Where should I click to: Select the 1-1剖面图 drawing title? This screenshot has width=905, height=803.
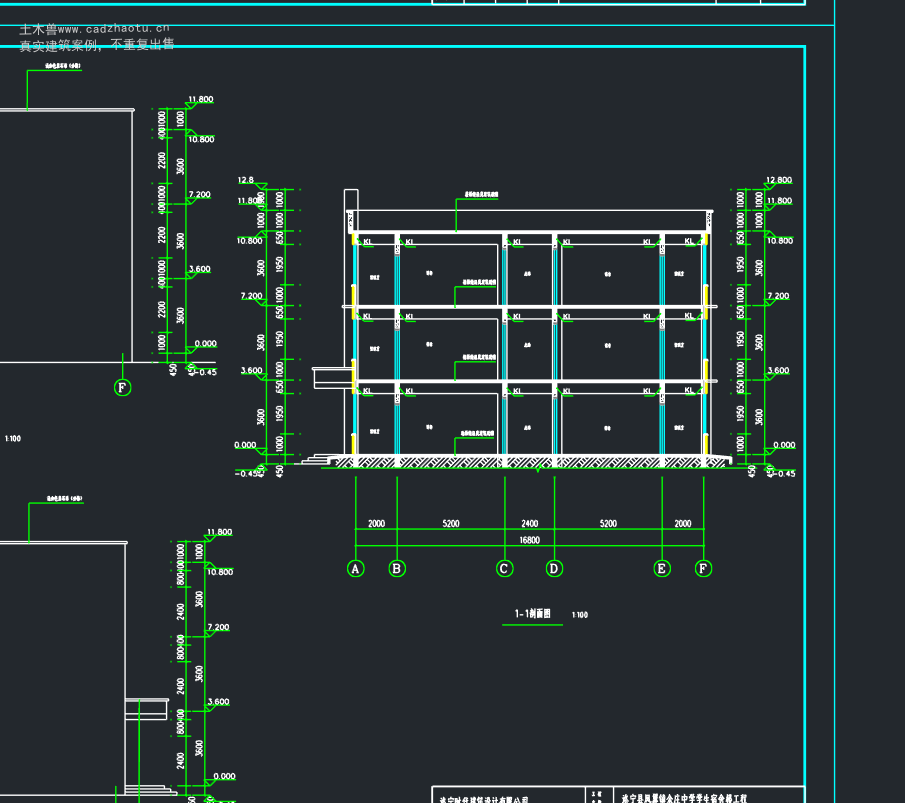coord(532,614)
